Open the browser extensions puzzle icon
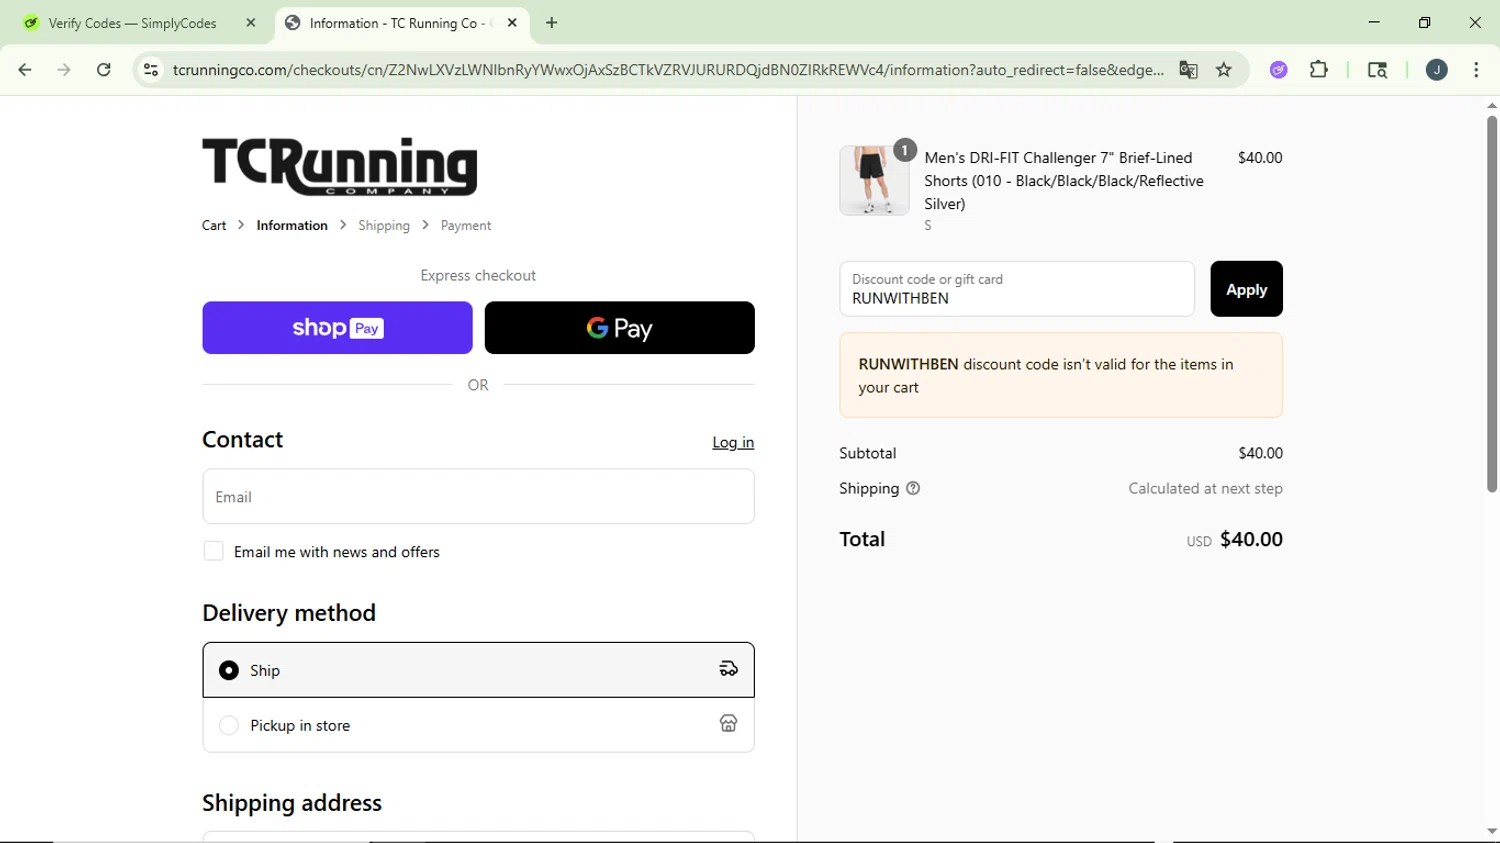 point(1319,70)
